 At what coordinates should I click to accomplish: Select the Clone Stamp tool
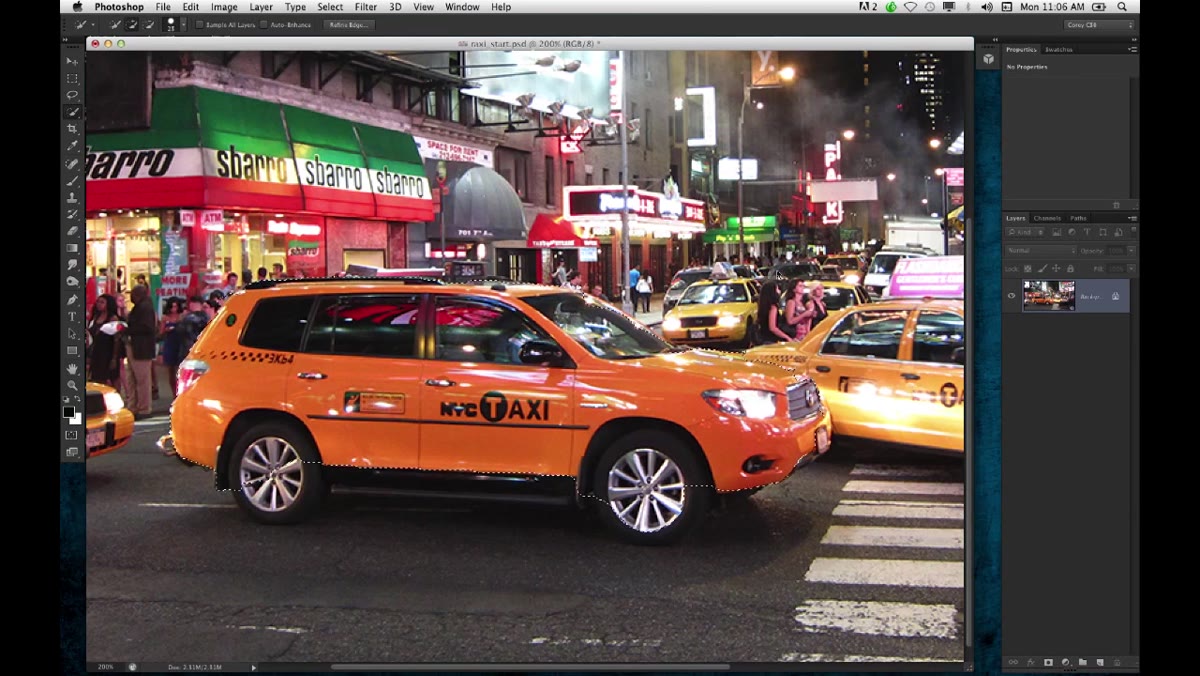point(72,197)
